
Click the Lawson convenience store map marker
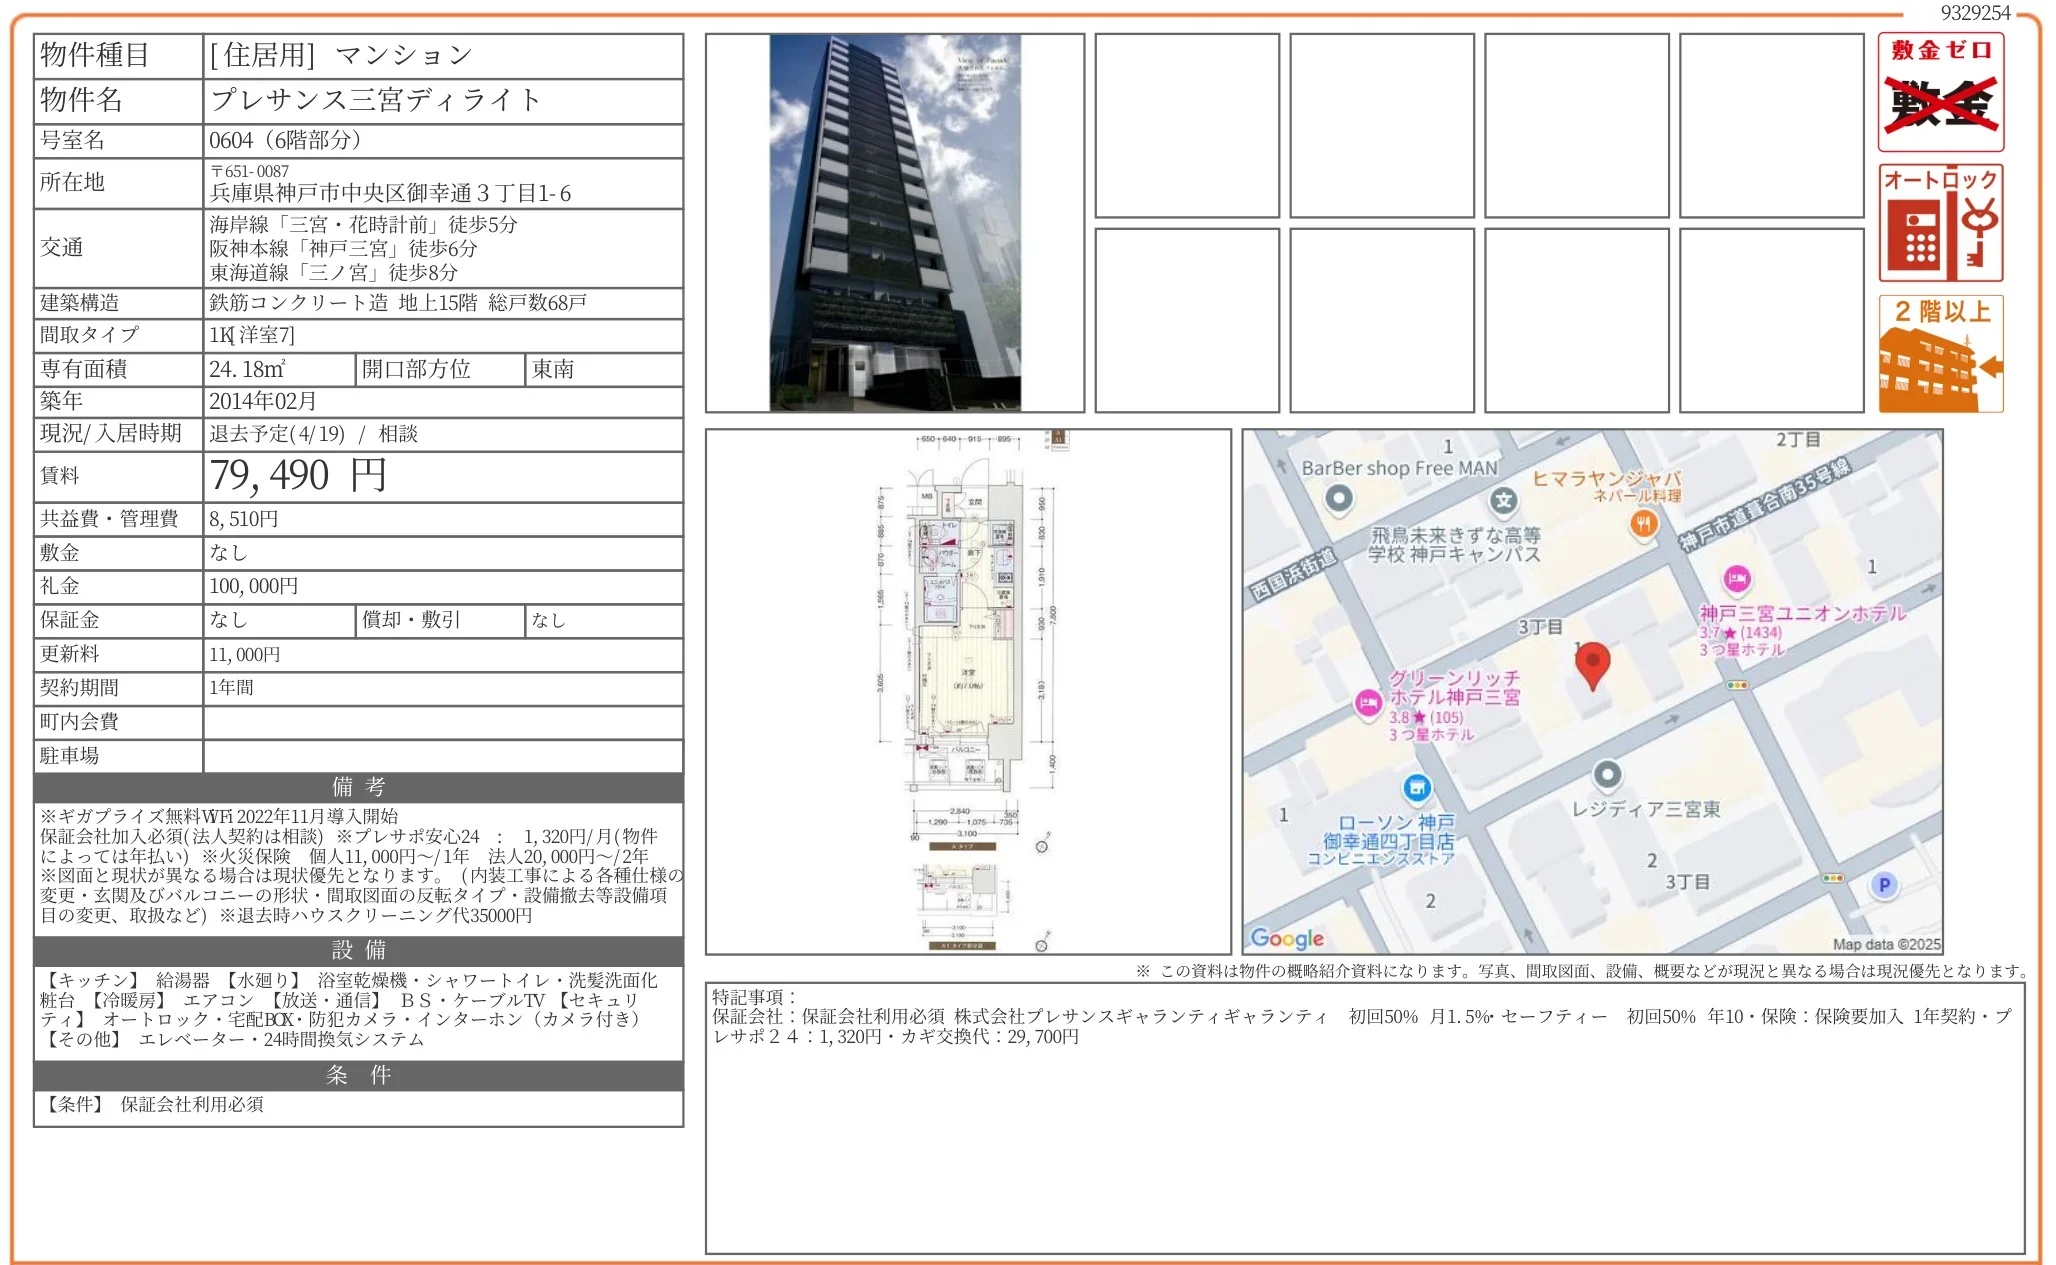point(1416,788)
